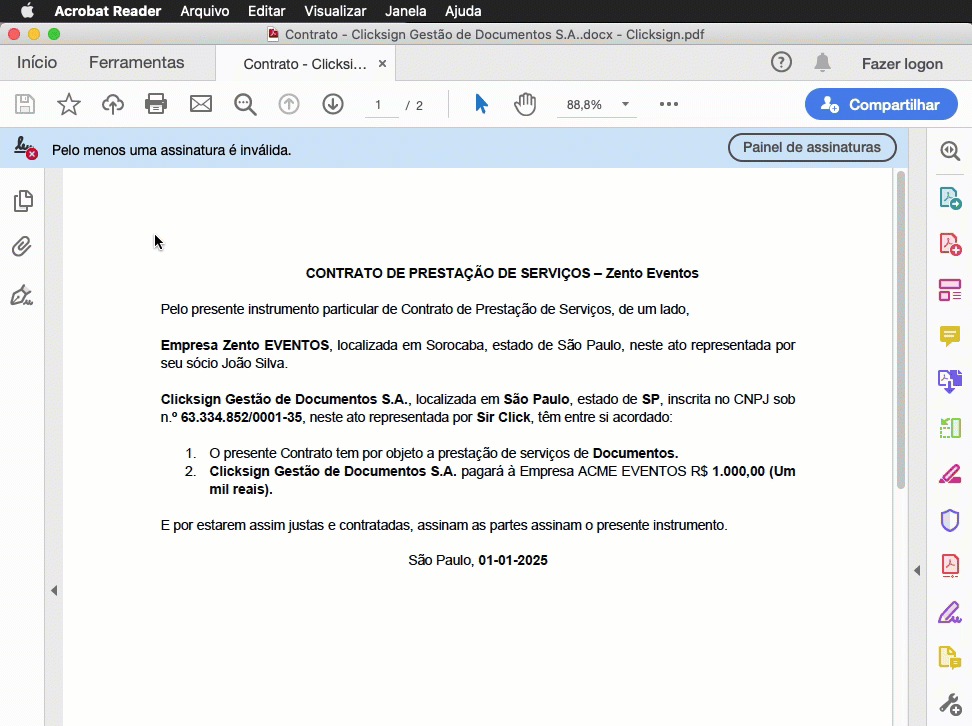This screenshot has height=726, width=972.
Task: Click the 'Pelo menos uma assinatura é inválida' message
Action: coord(171,150)
